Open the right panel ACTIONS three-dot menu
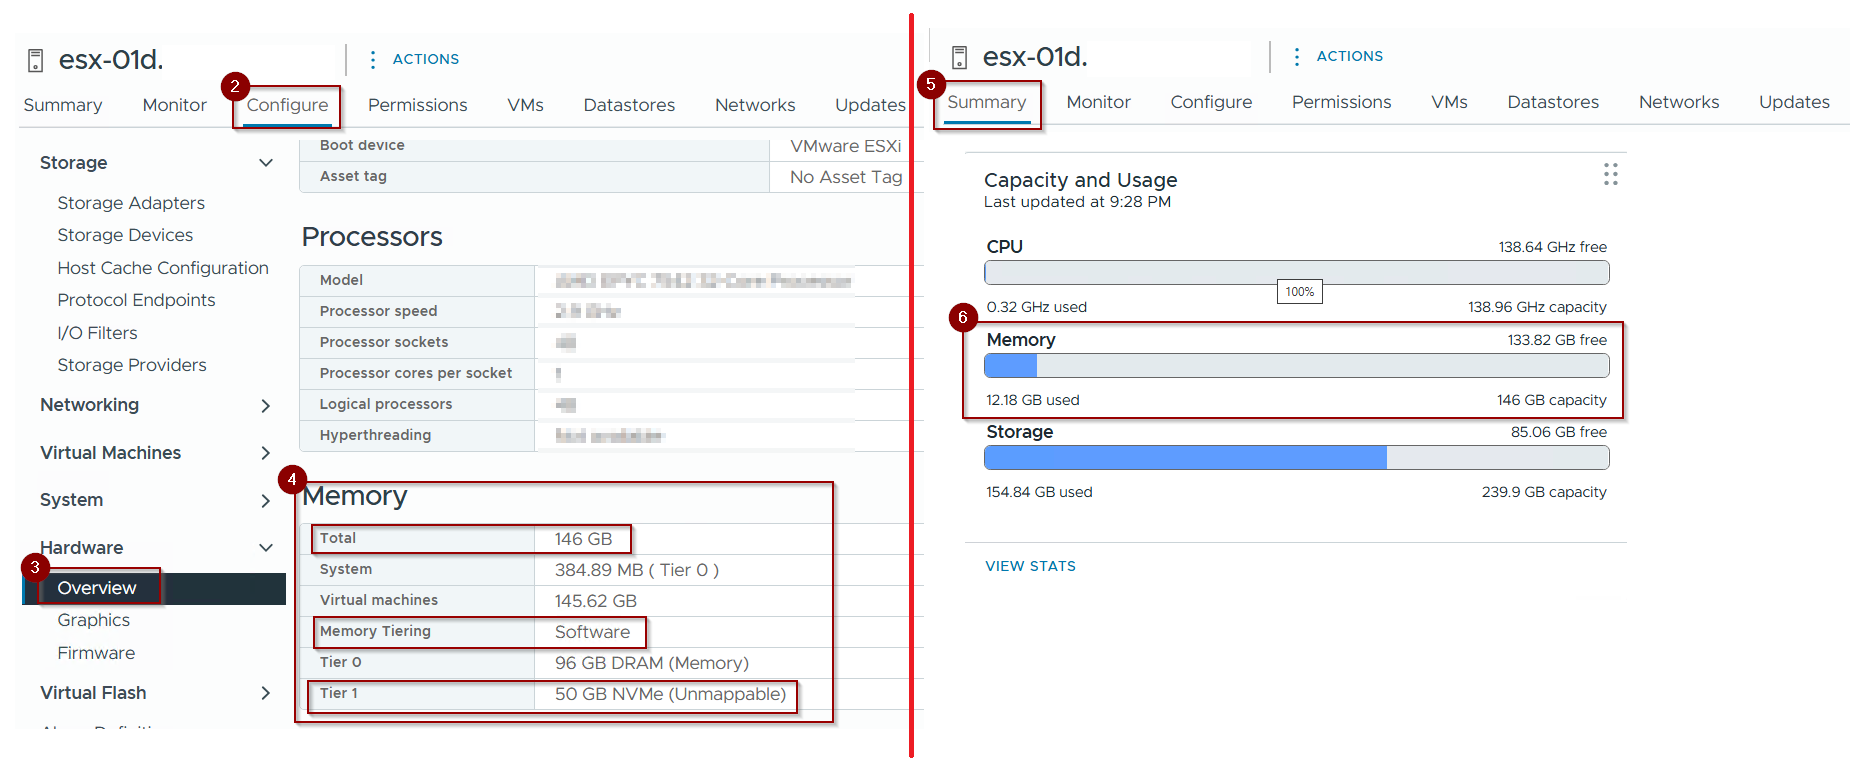Viewport: 1850px width, 759px height. coord(1297,57)
